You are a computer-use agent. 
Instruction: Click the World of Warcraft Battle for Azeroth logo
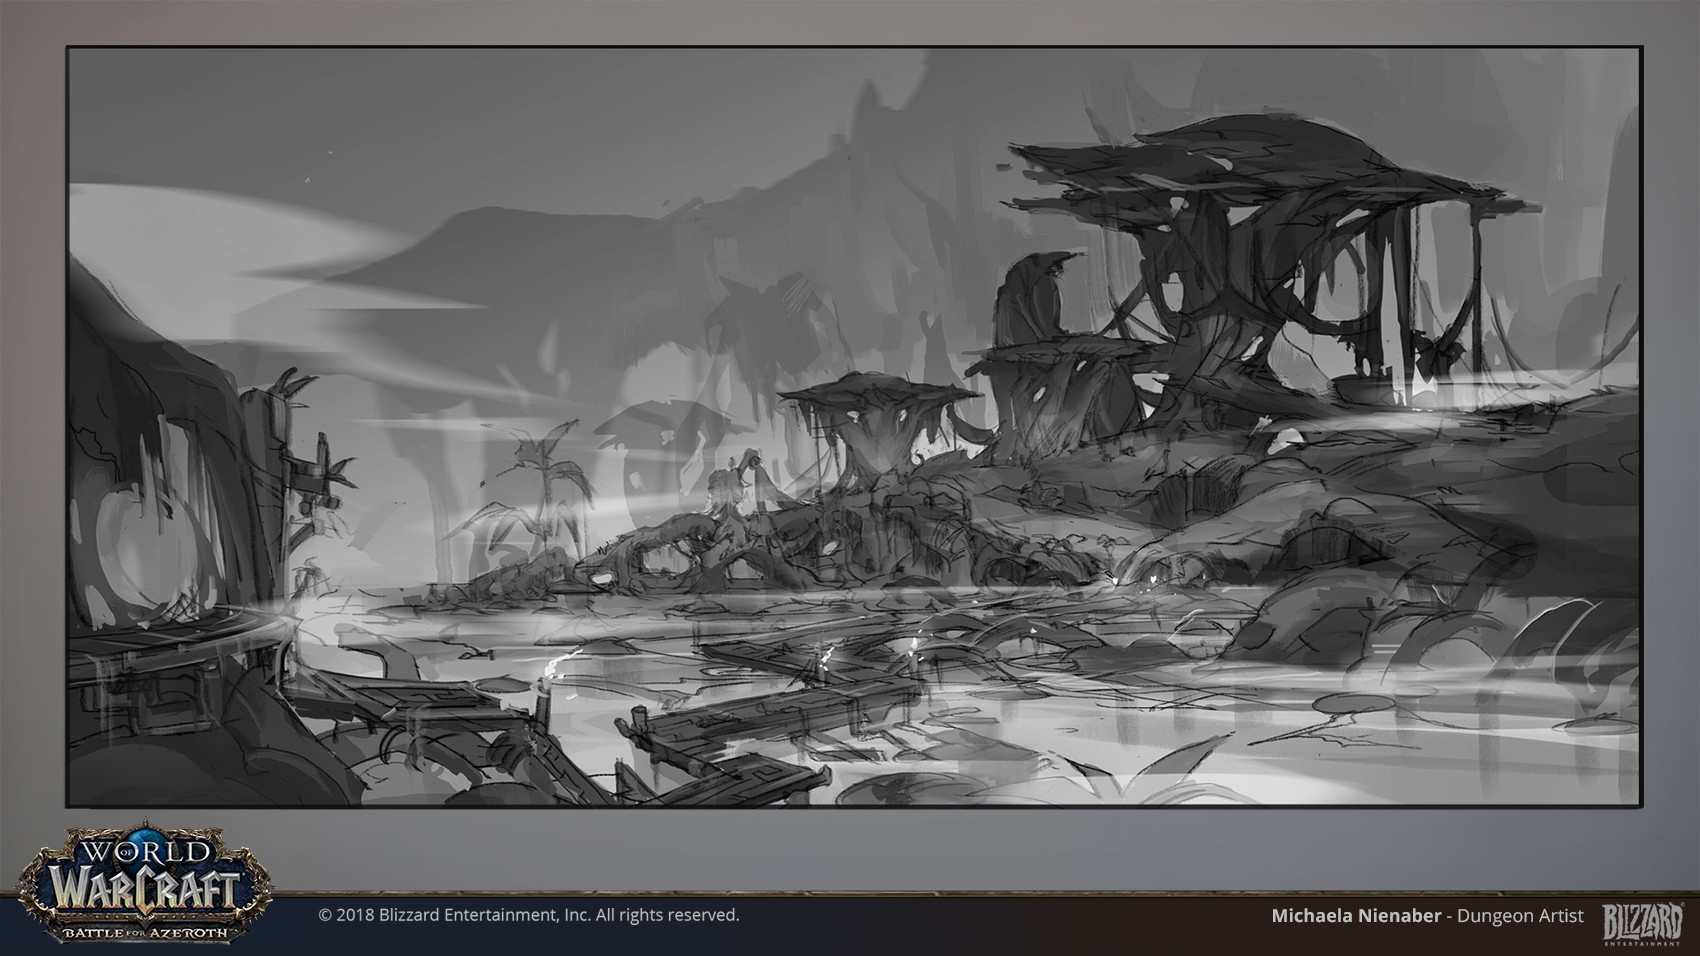coord(145,881)
